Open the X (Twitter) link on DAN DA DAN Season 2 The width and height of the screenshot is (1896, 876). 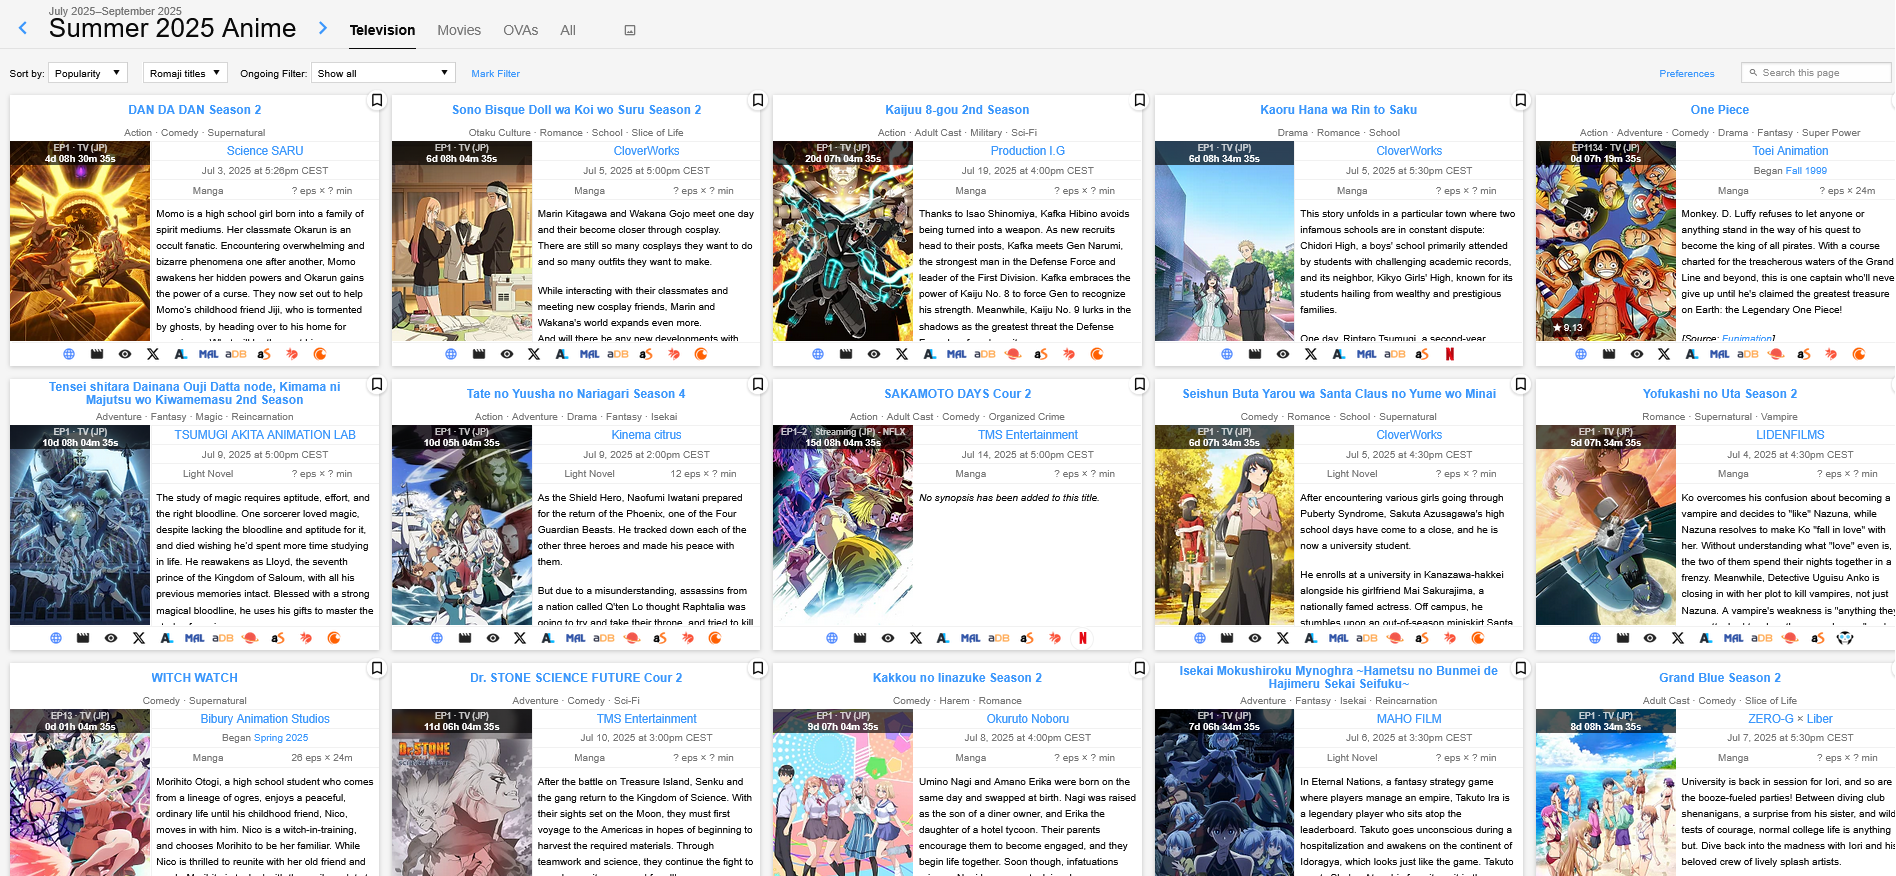pyautogui.click(x=153, y=354)
